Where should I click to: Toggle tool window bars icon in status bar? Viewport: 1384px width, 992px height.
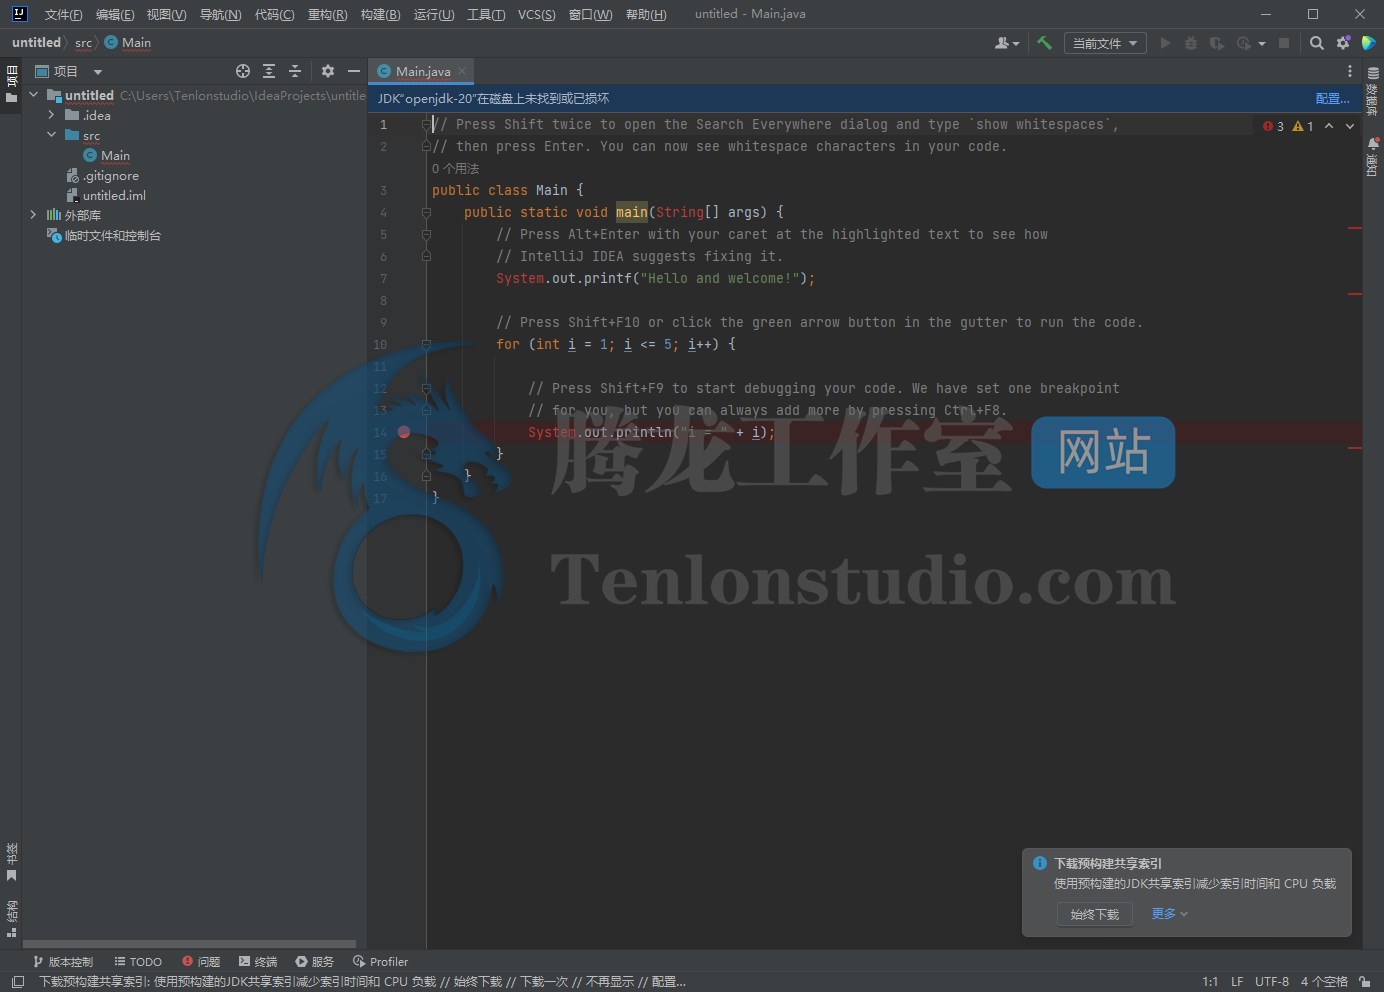pyautogui.click(x=17, y=982)
